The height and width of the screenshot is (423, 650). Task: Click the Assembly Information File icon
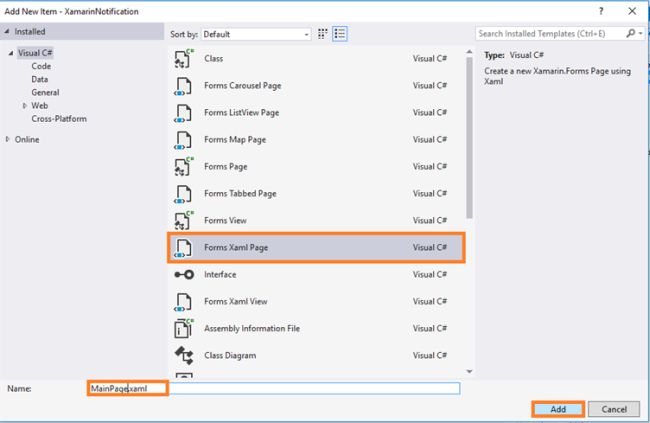coord(183,328)
